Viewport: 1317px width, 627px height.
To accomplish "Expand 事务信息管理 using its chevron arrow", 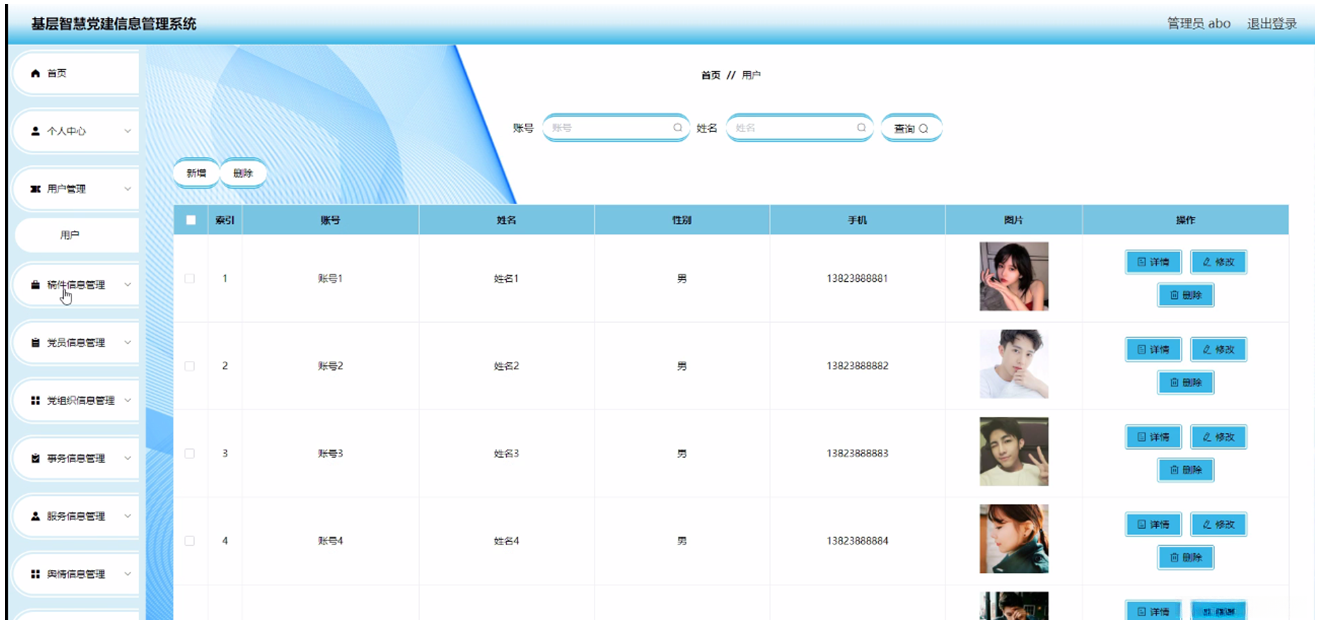I will click(127, 459).
